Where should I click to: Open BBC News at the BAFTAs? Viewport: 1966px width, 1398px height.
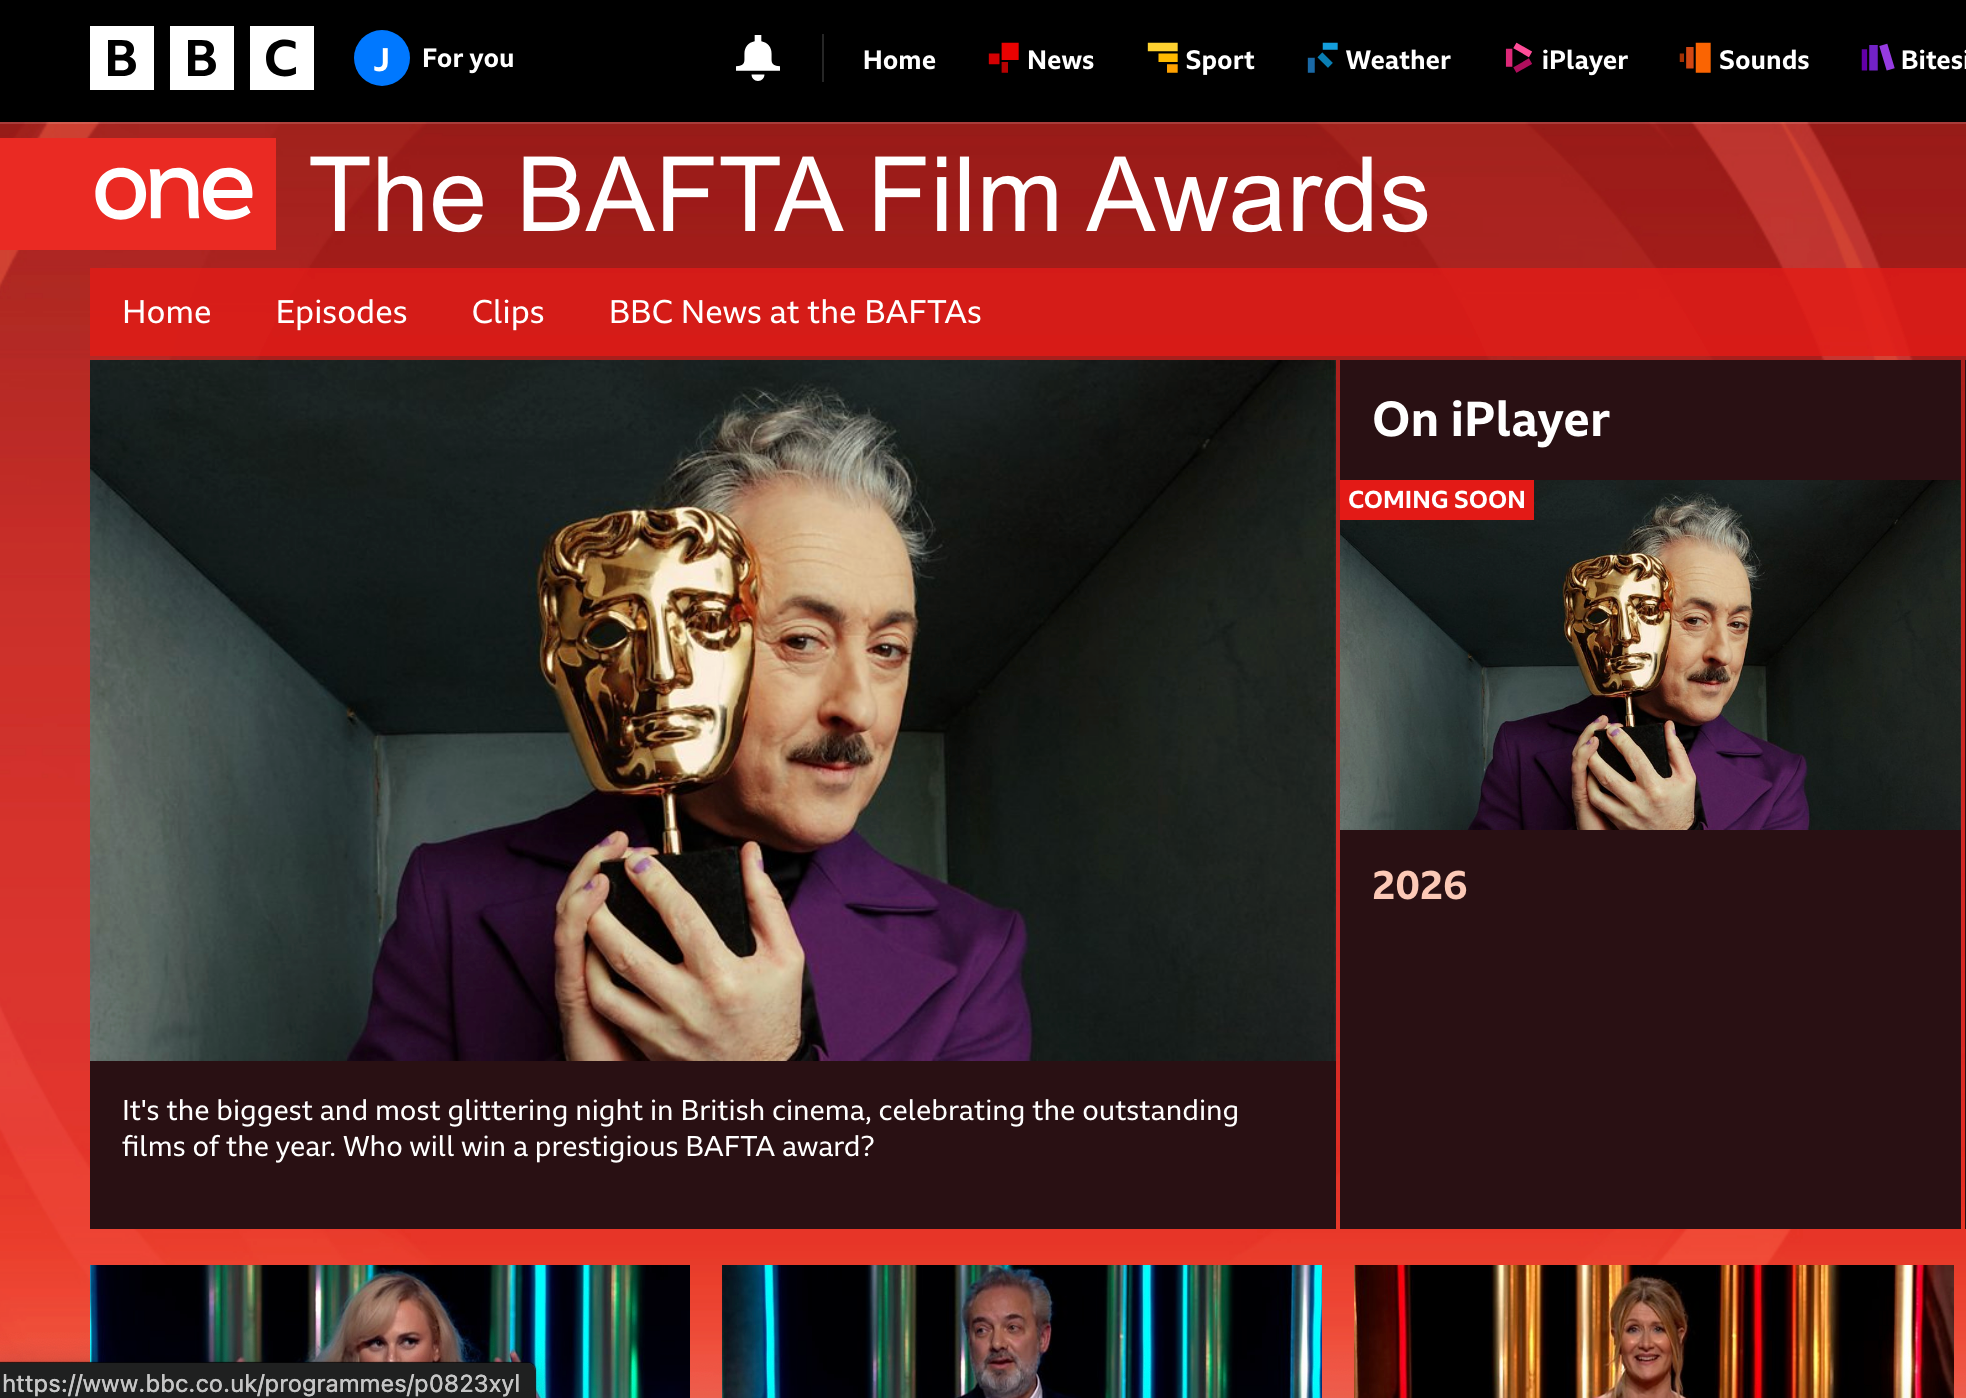794,312
